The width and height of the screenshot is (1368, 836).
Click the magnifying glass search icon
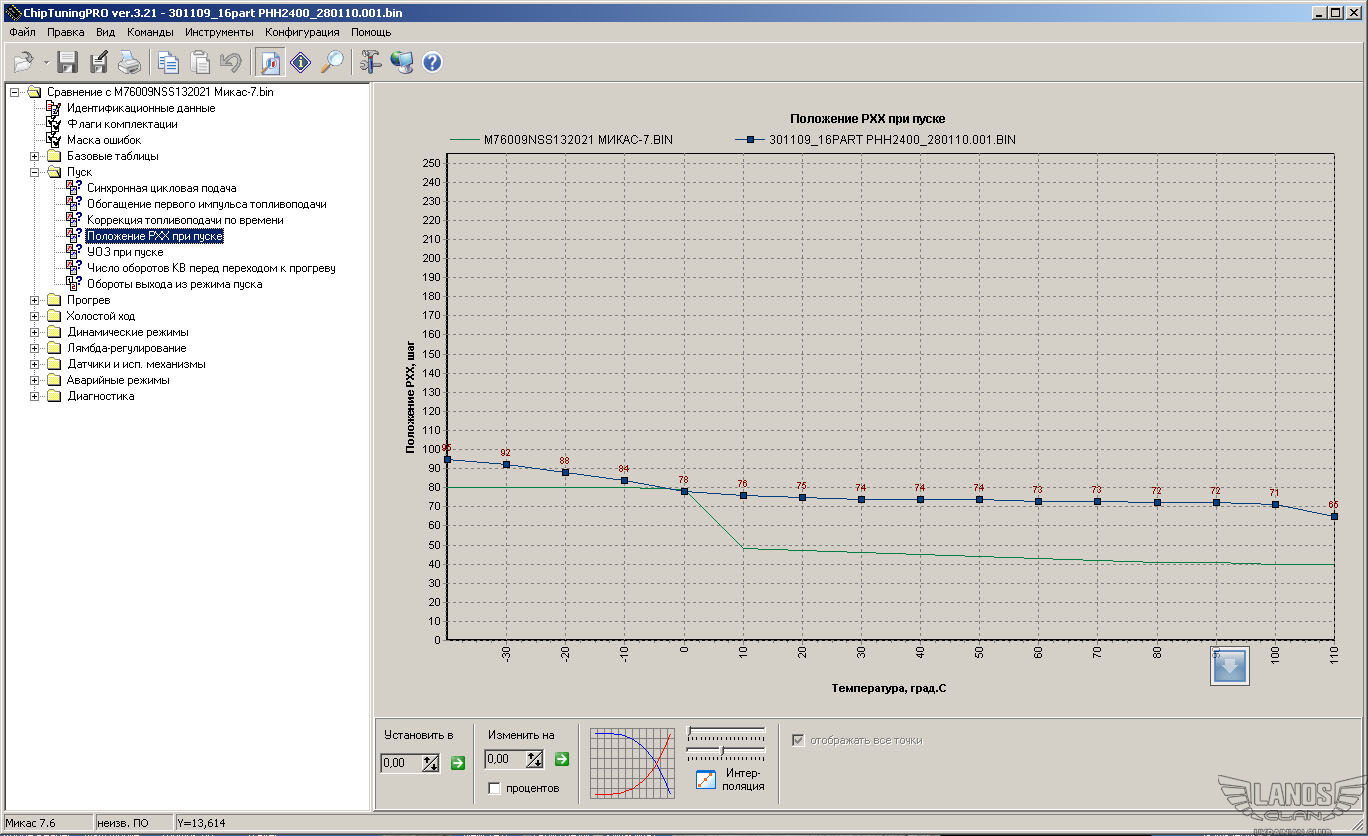332,63
